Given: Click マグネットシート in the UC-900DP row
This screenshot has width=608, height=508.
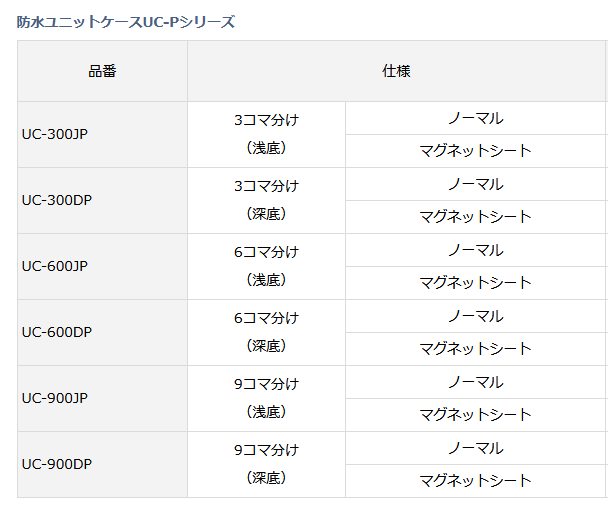Looking at the screenshot, I should coord(475,481).
